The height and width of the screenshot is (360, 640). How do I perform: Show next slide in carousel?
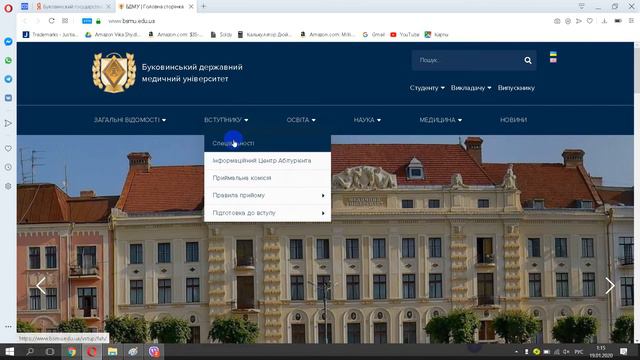pyautogui.click(x=610, y=285)
